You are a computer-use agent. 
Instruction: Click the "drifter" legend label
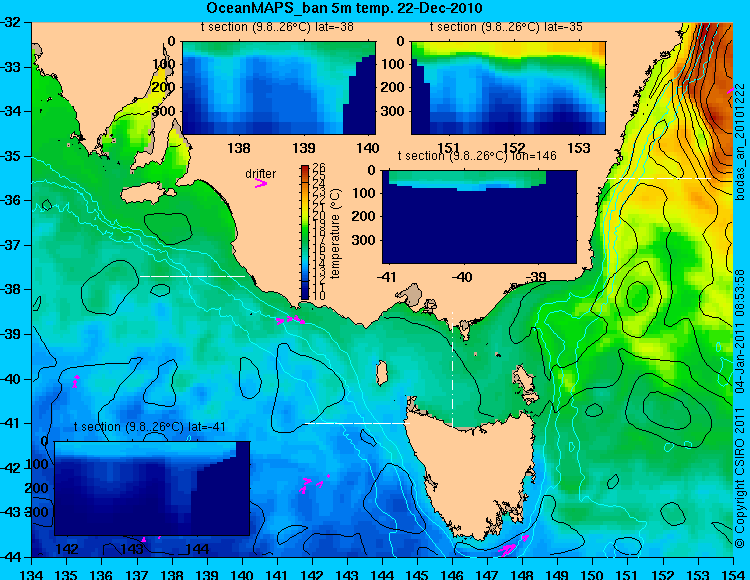pyautogui.click(x=261, y=174)
